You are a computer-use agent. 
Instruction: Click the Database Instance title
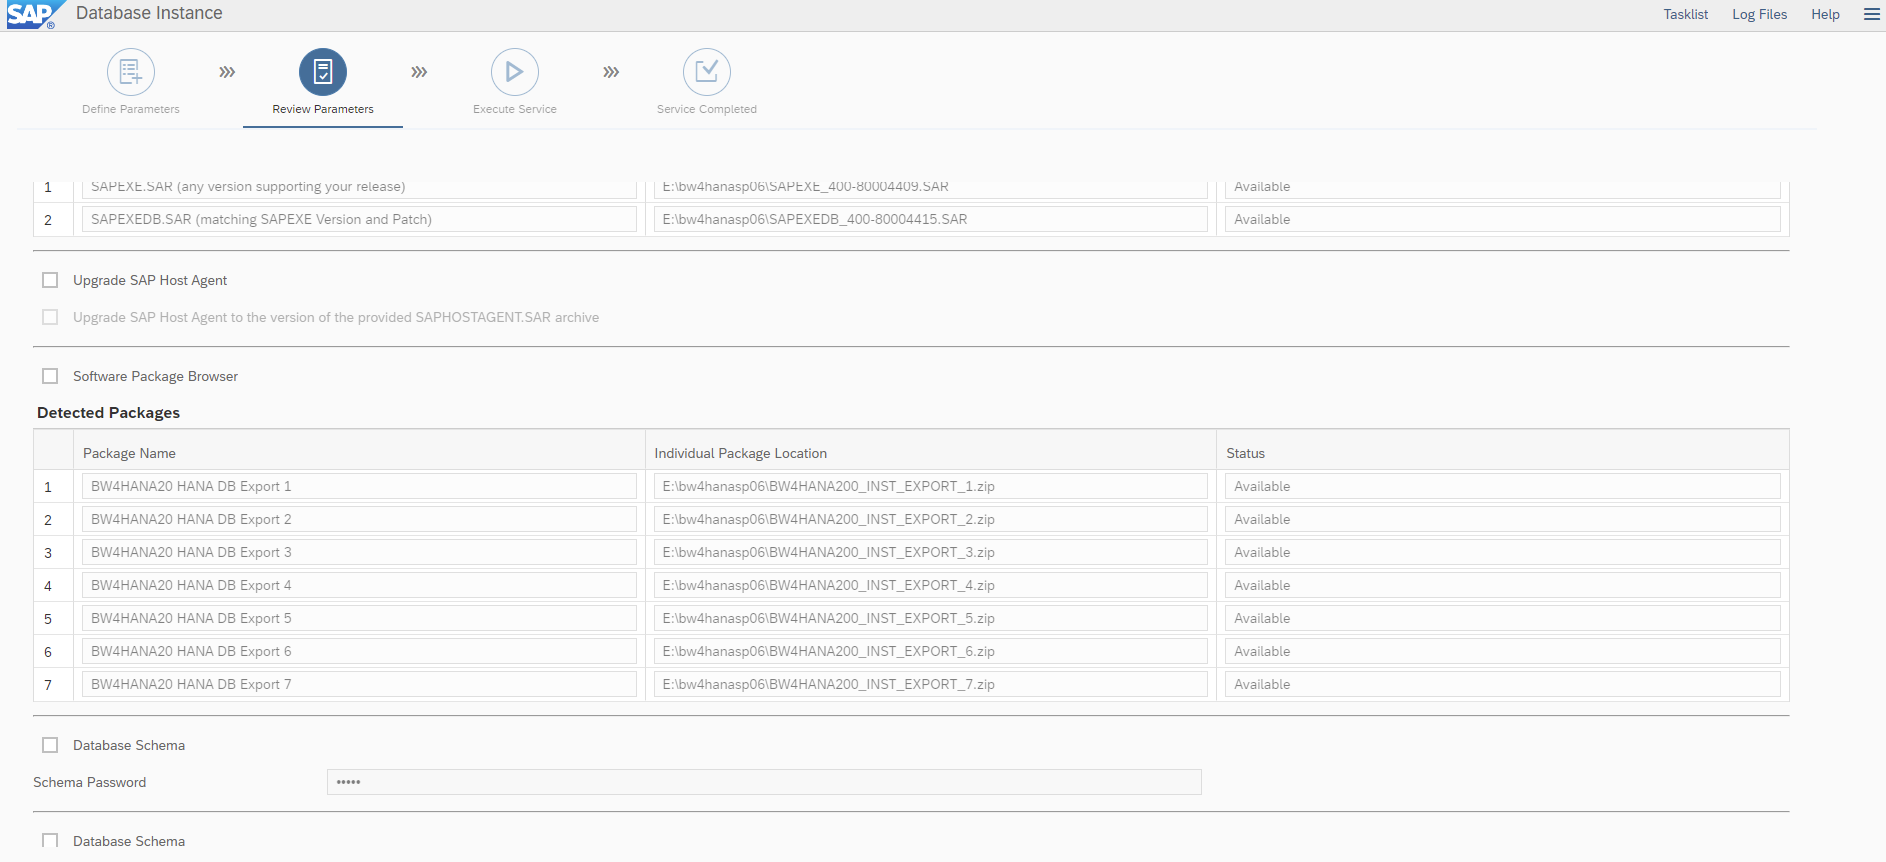(149, 13)
